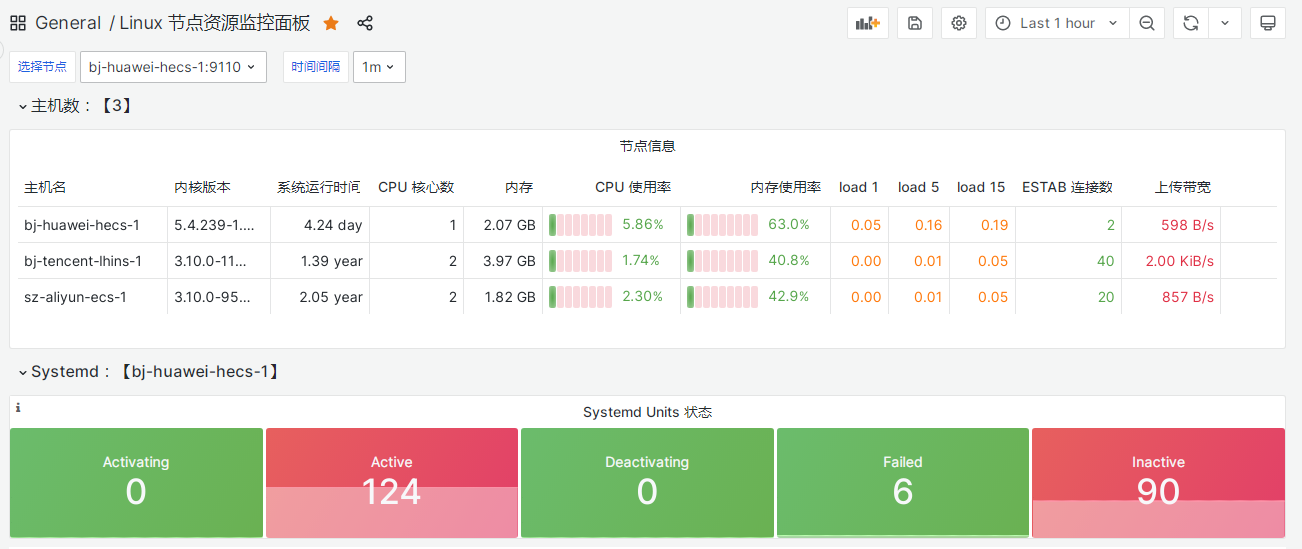Share the dashboard via share icon
This screenshot has height=549, width=1302.
(x=365, y=23)
